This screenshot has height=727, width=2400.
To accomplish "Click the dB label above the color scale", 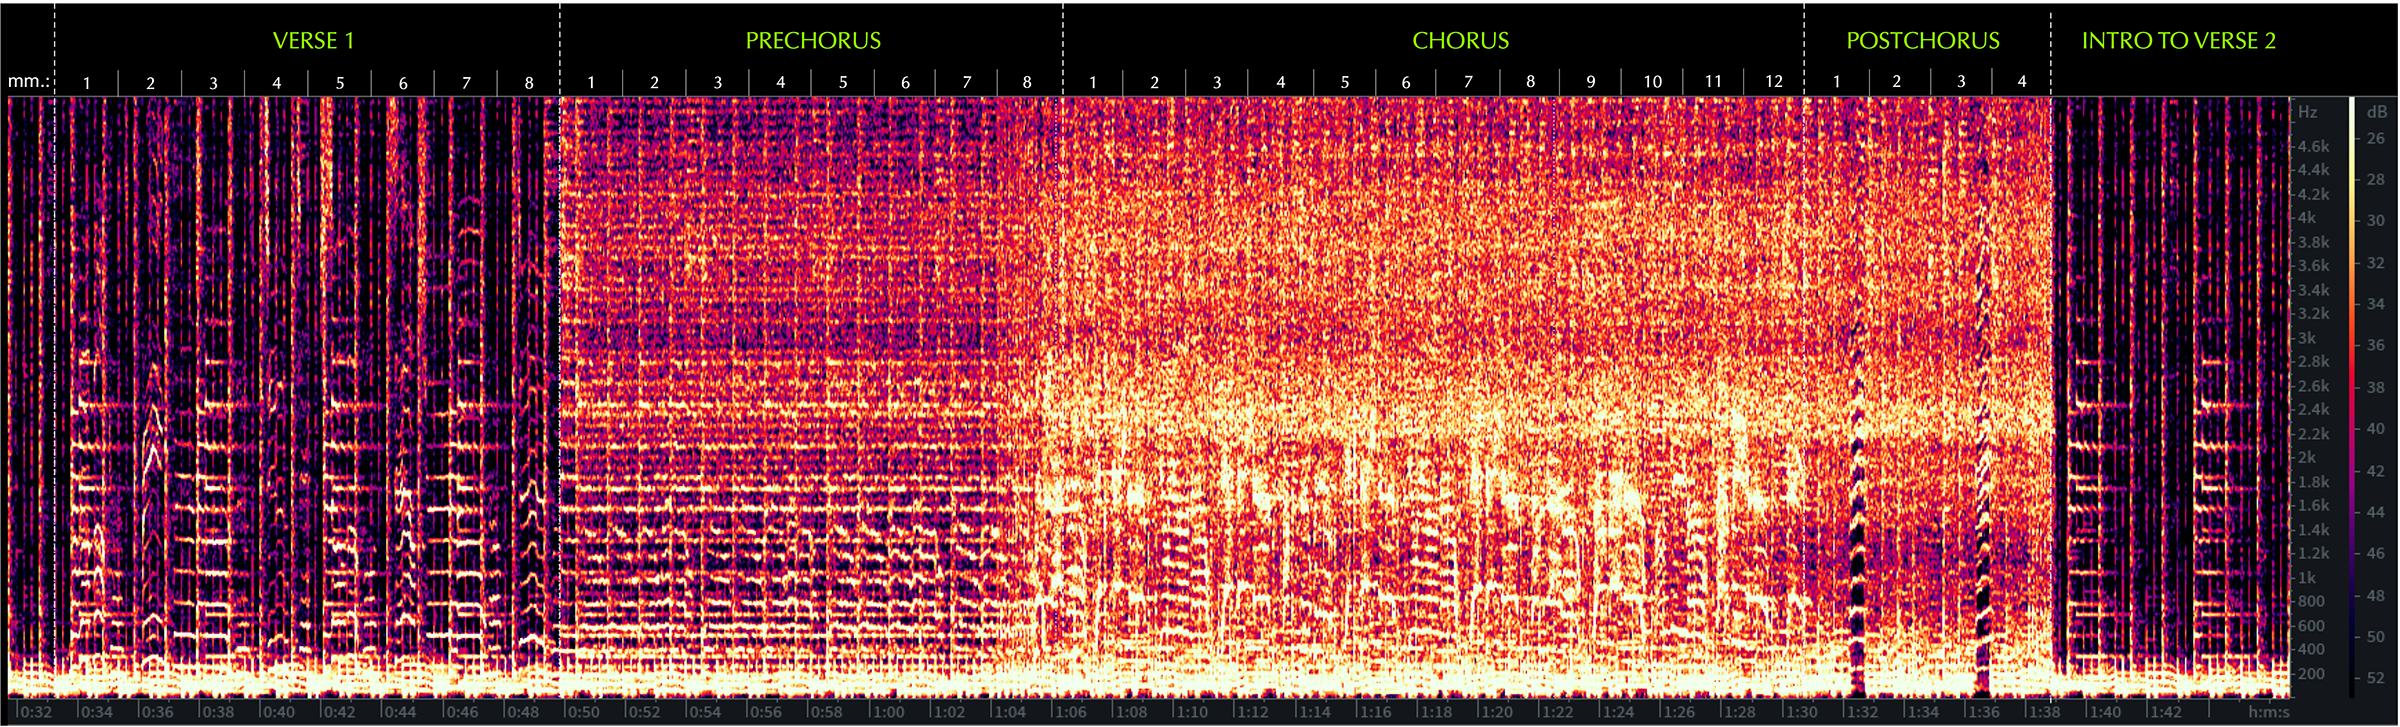I will click(x=2376, y=112).
